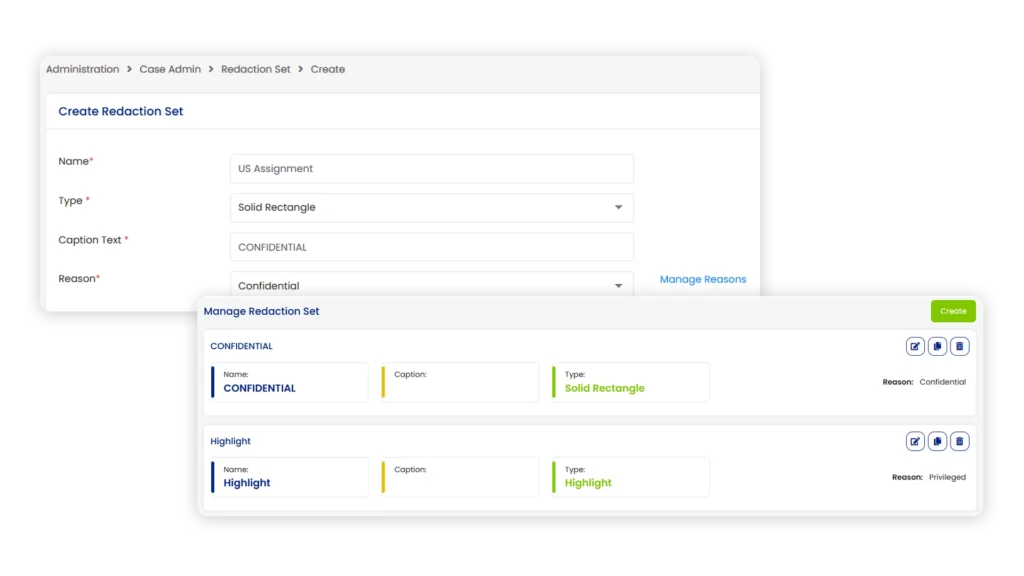This screenshot has height=576, width=1024.
Task: Select the CONFIDENTIAL section label
Action: (242, 346)
